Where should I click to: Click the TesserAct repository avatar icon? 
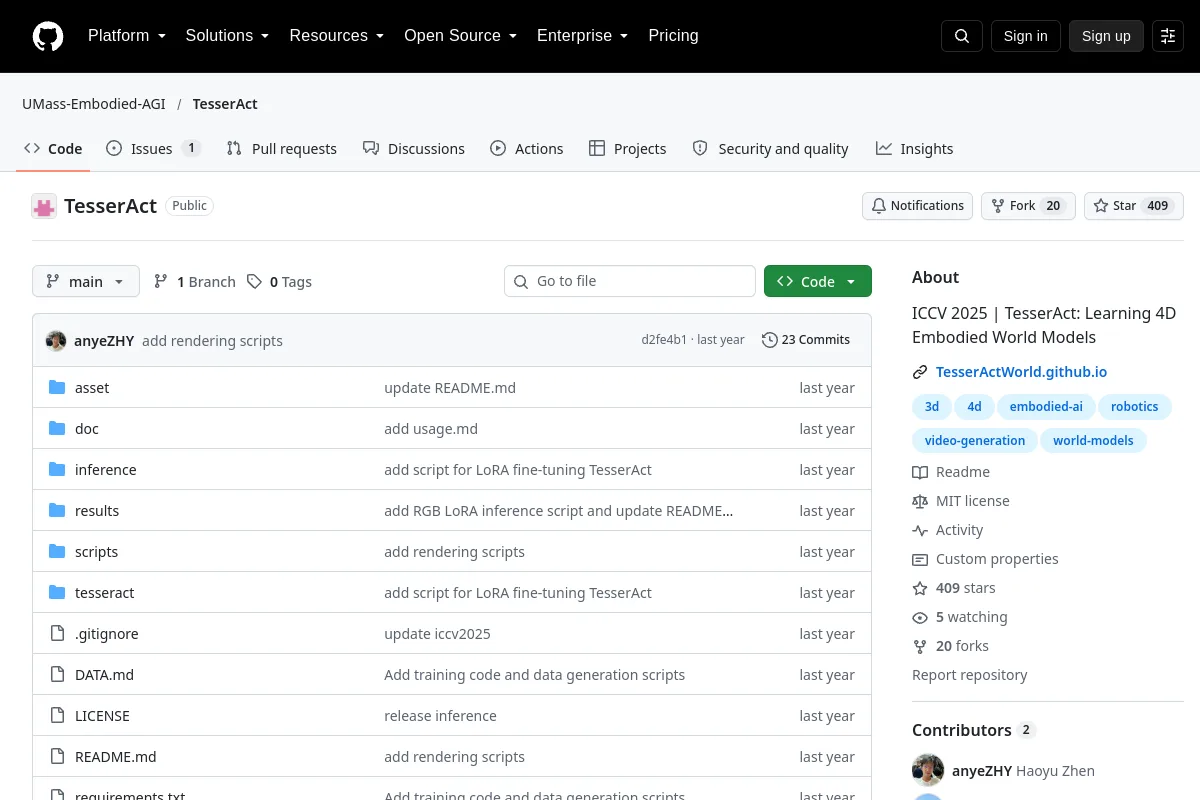44,206
